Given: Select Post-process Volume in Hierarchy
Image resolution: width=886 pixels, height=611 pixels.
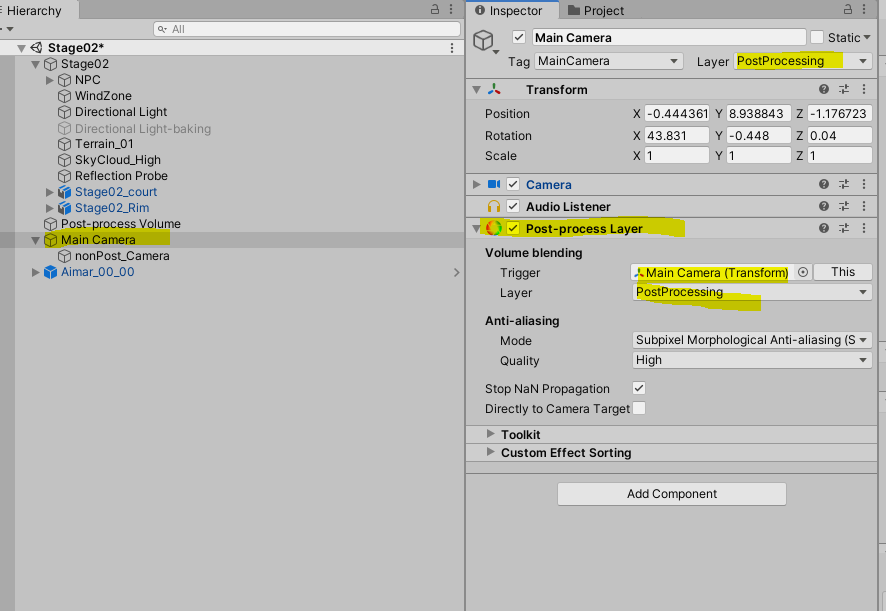Looking at the screenshot, I should [121, 224].
